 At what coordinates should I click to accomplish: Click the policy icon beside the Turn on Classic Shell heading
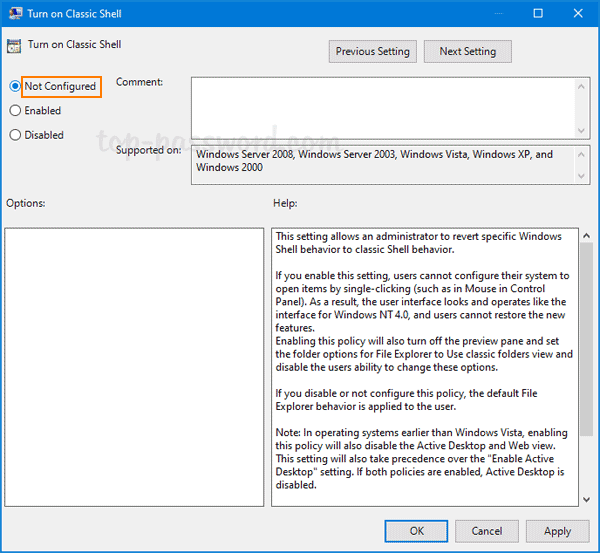[14, 46]
